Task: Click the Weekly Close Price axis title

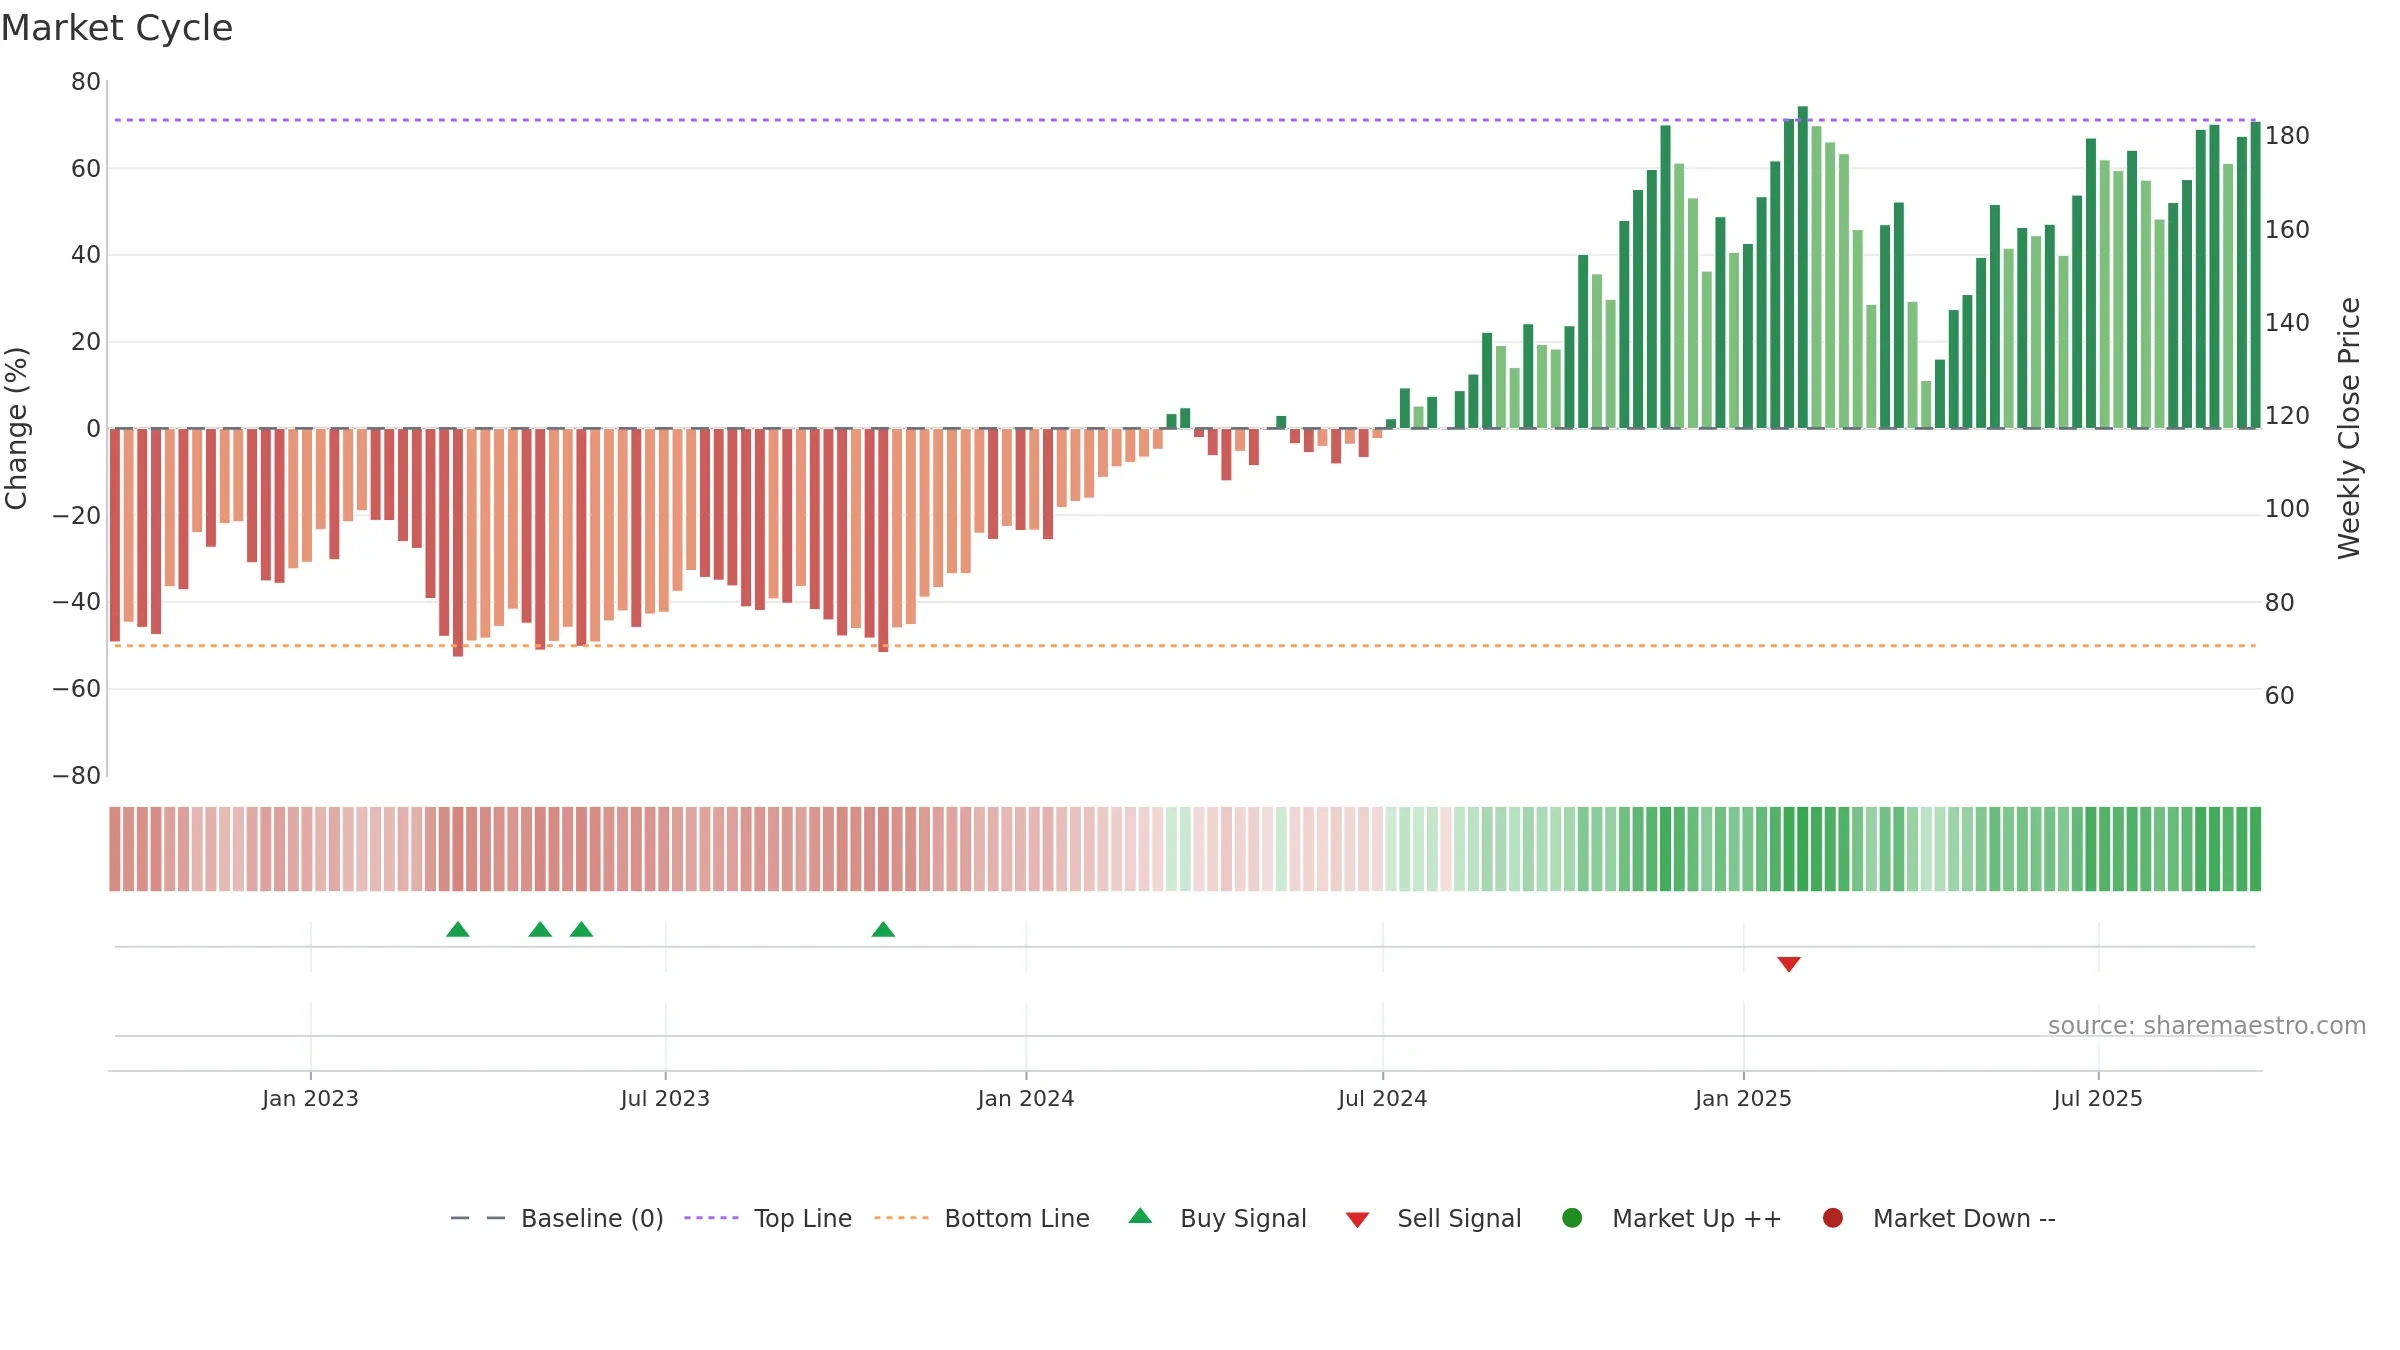Action: 2349,428
